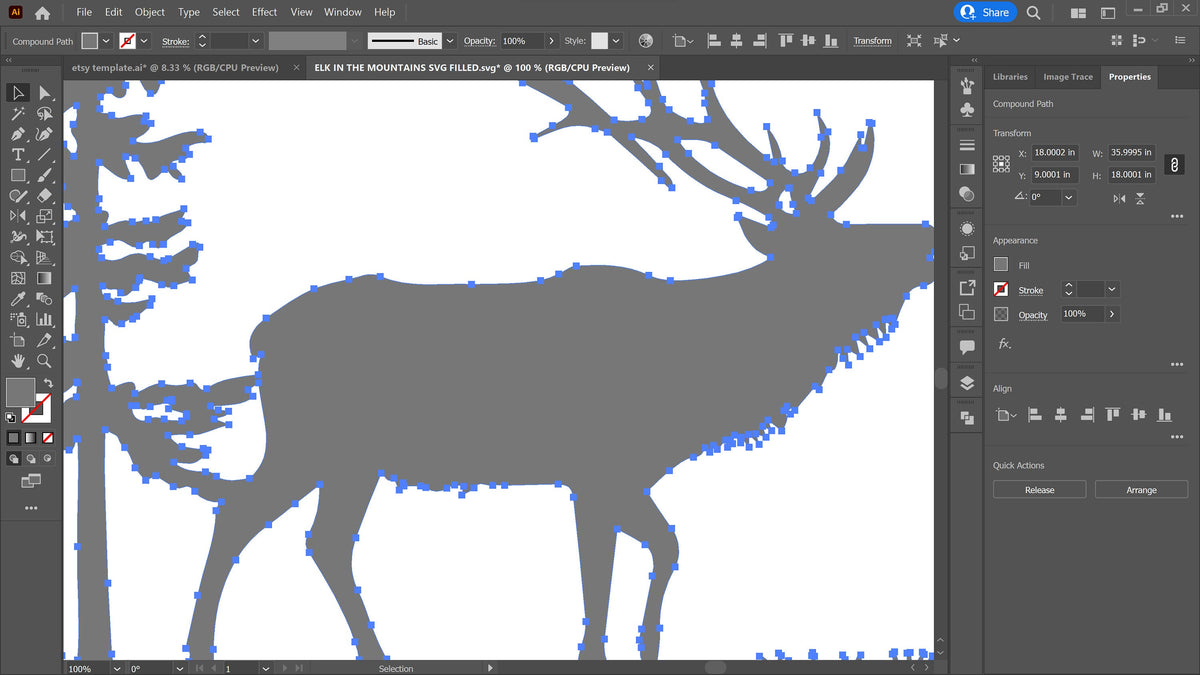1200x675 pixels.
Task: Expand the Properties panel Opacity arrow
Action: [1112, 314]
